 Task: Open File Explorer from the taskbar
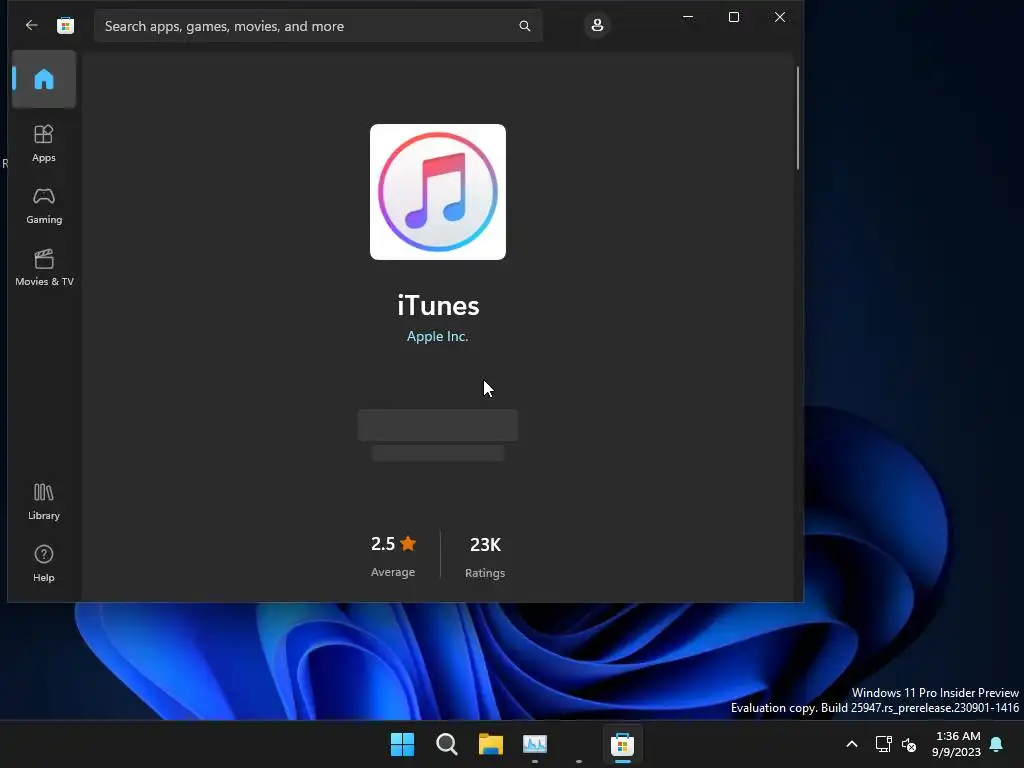pos(490,744)
